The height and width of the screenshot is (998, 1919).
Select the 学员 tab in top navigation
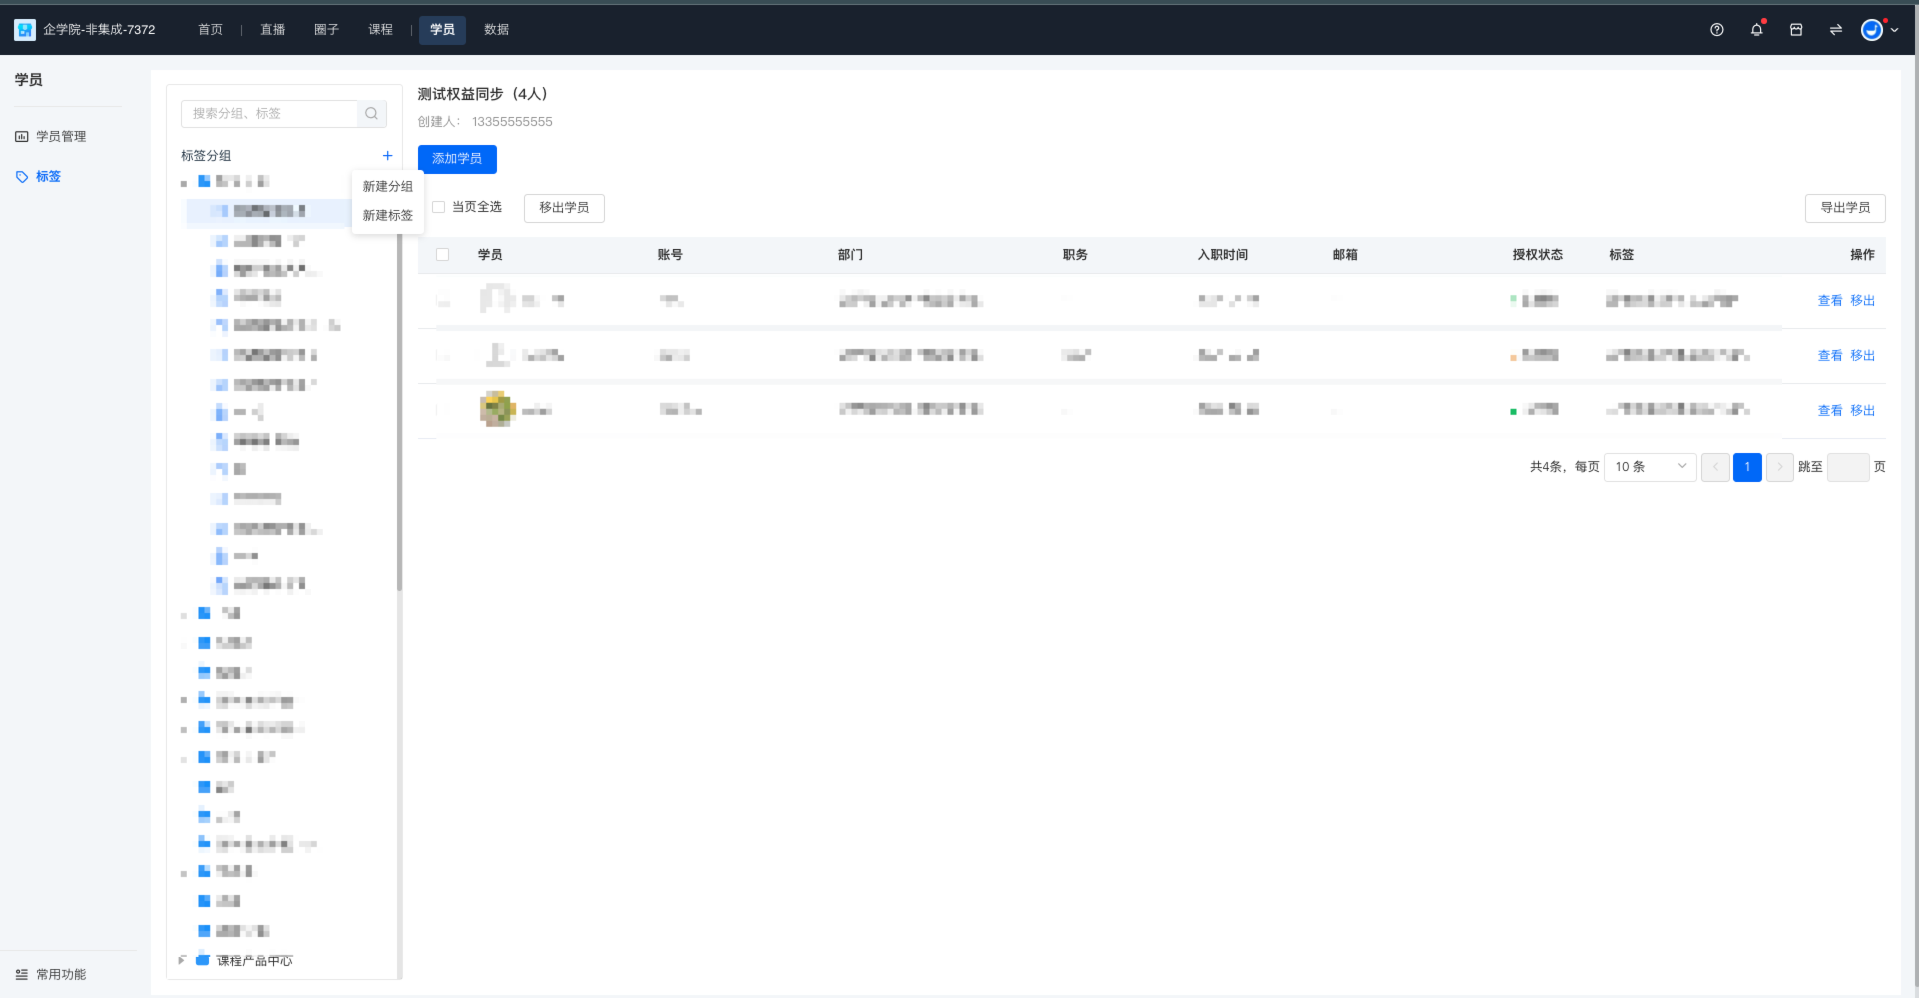(443, 30)
